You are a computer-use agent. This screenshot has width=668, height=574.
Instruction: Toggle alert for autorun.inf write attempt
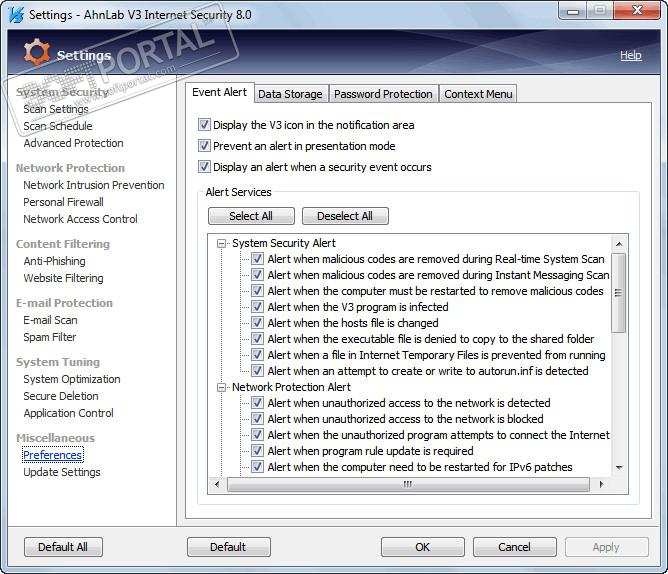pyautogui.click(x=257, y=370)
